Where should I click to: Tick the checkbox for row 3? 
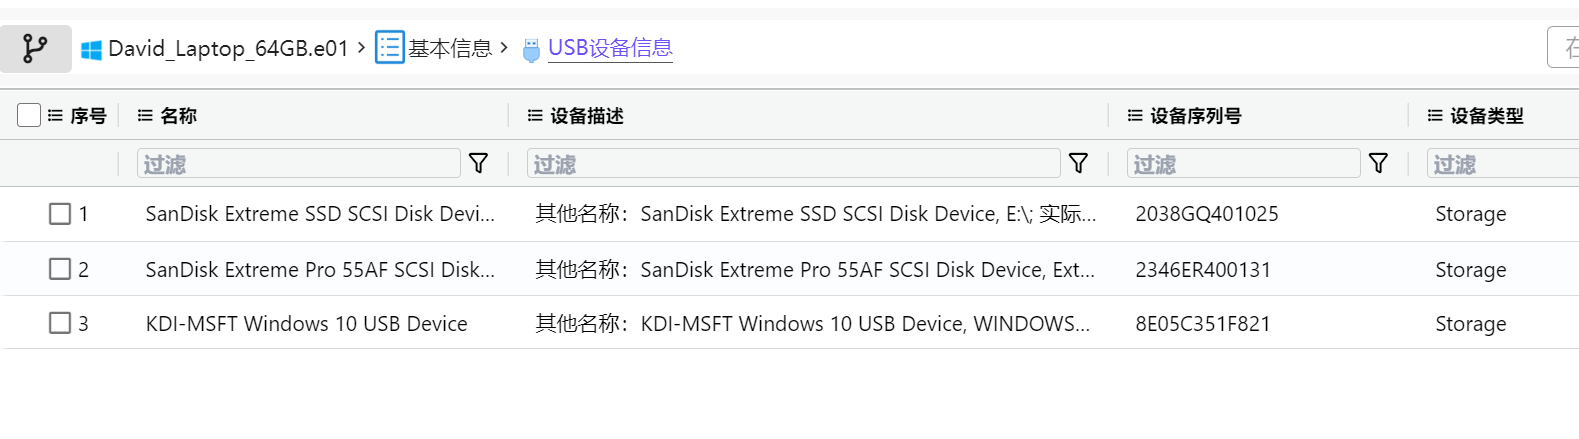[x=60, y=323]
